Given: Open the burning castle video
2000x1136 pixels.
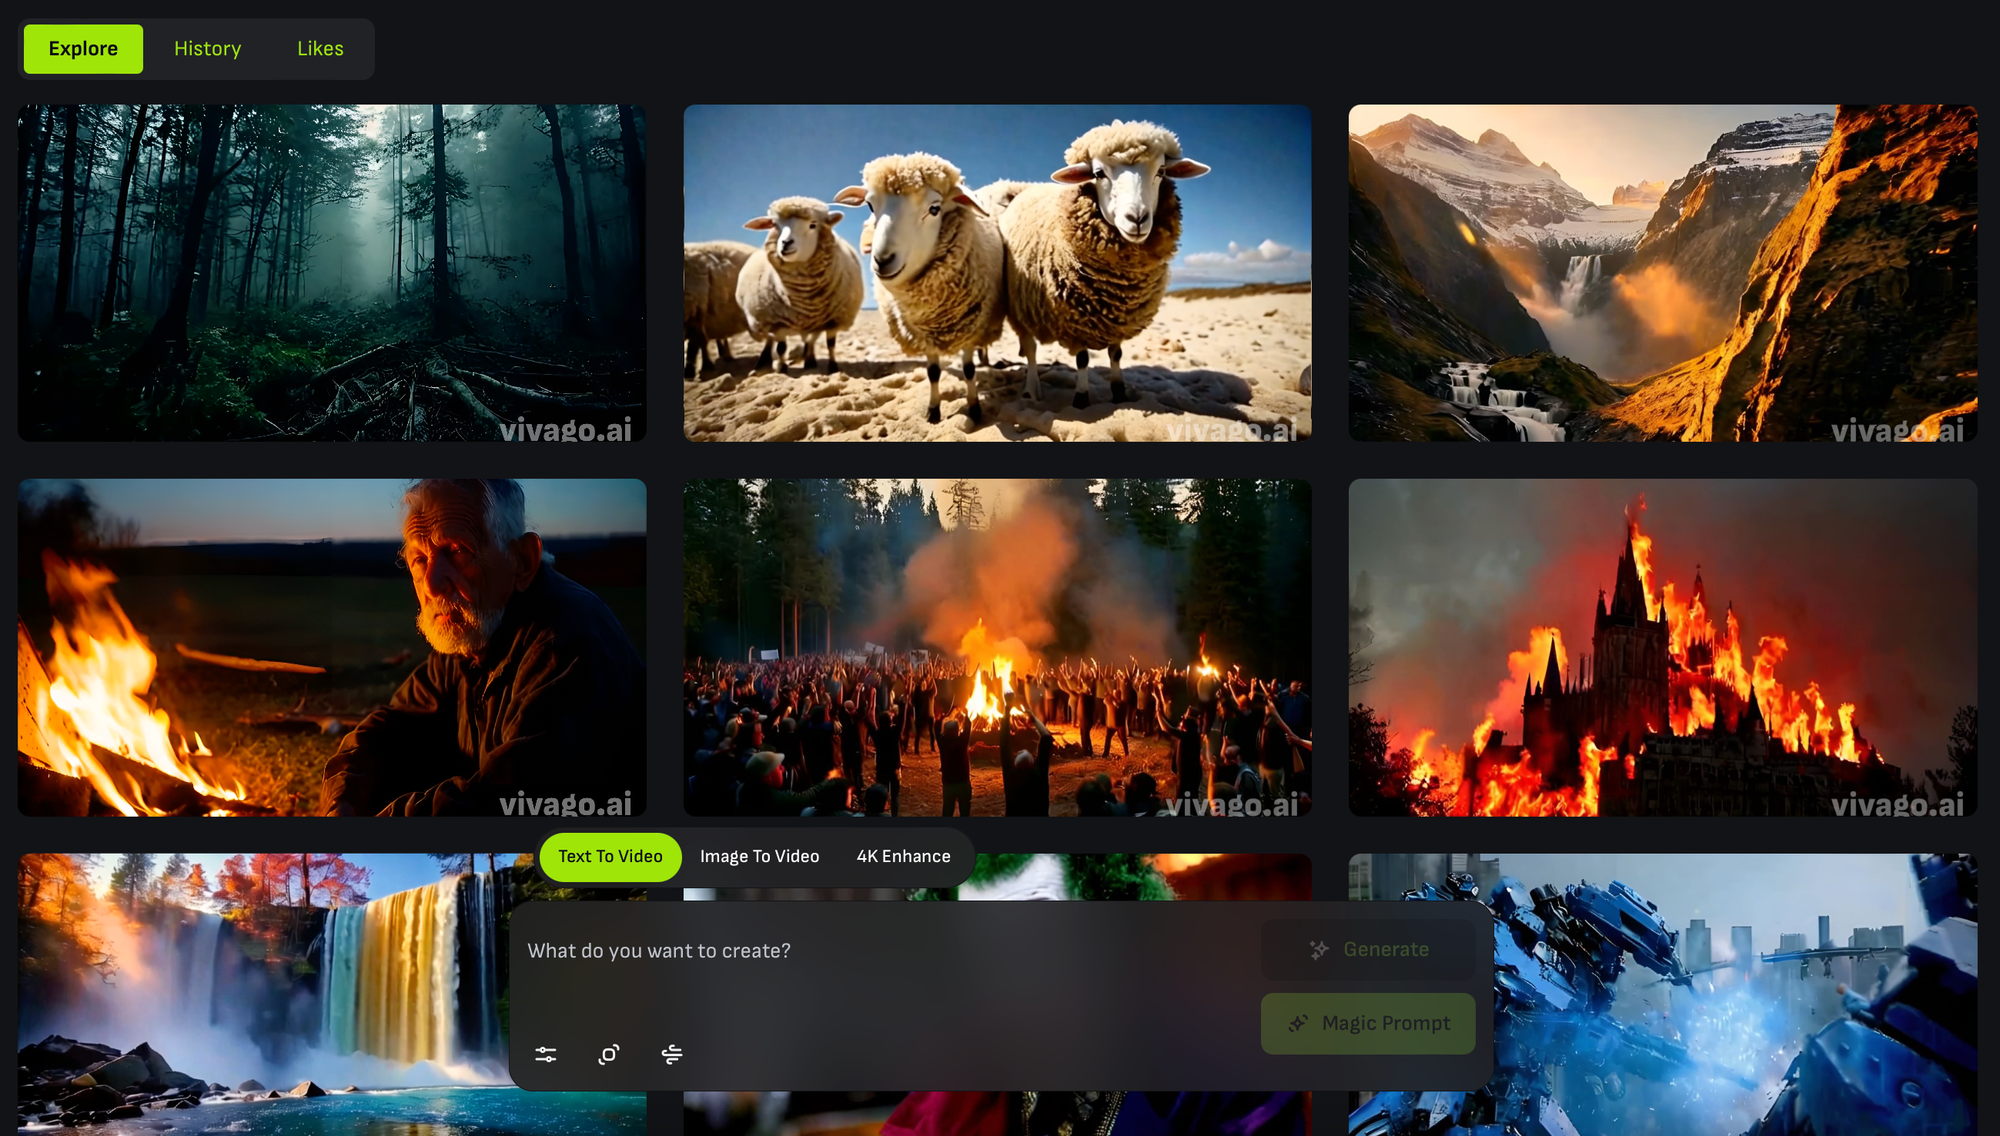Looking at the screenshot, I should click(1663, 648).
